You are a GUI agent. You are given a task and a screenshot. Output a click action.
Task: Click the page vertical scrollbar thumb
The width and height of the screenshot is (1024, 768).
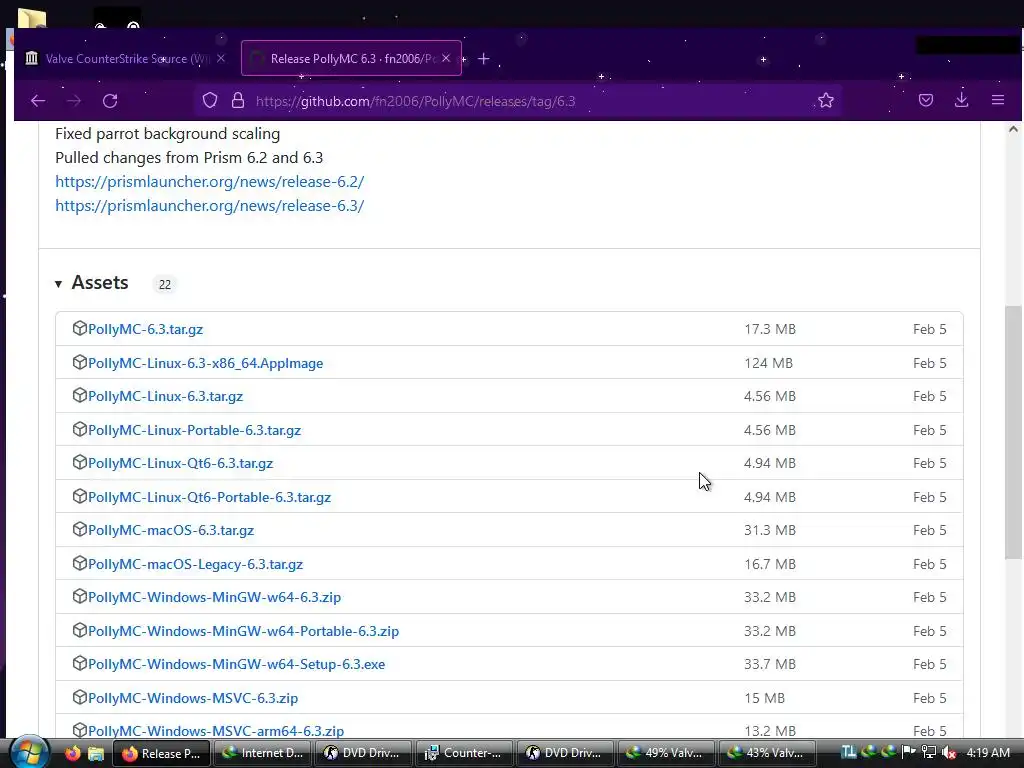click(x=1014, y=431)
